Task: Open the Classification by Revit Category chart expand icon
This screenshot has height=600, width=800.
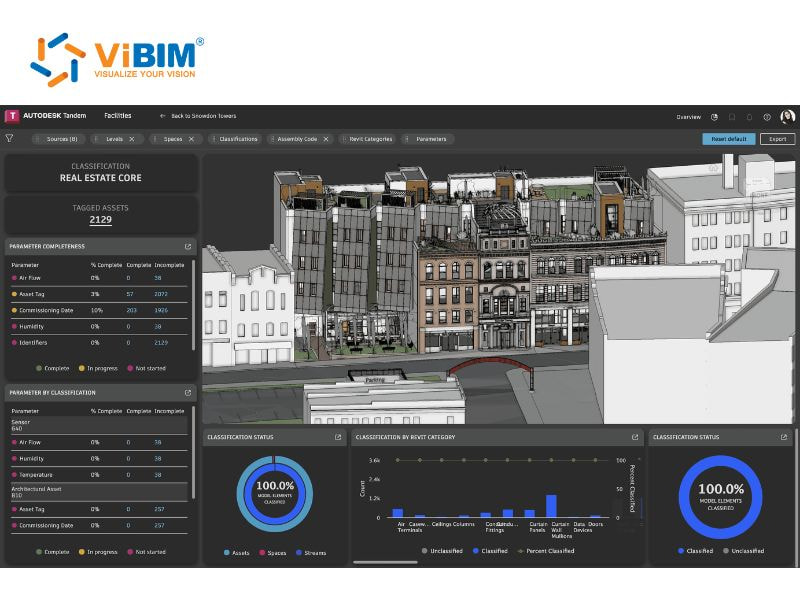Action: click(x=635, y=437)
